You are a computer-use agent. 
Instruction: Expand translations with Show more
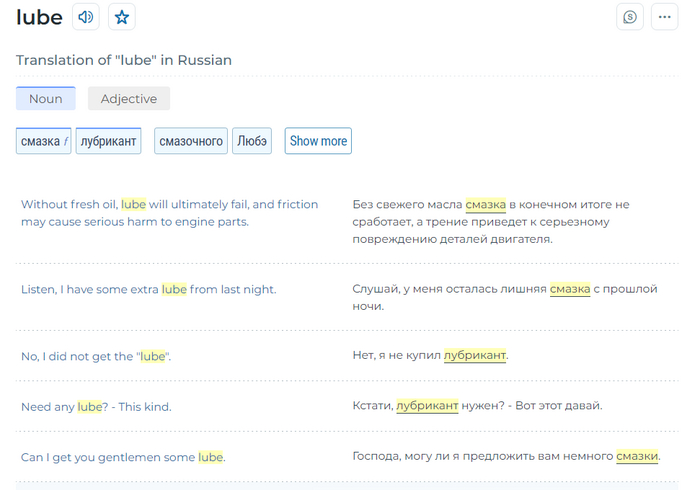coord(318,141)
